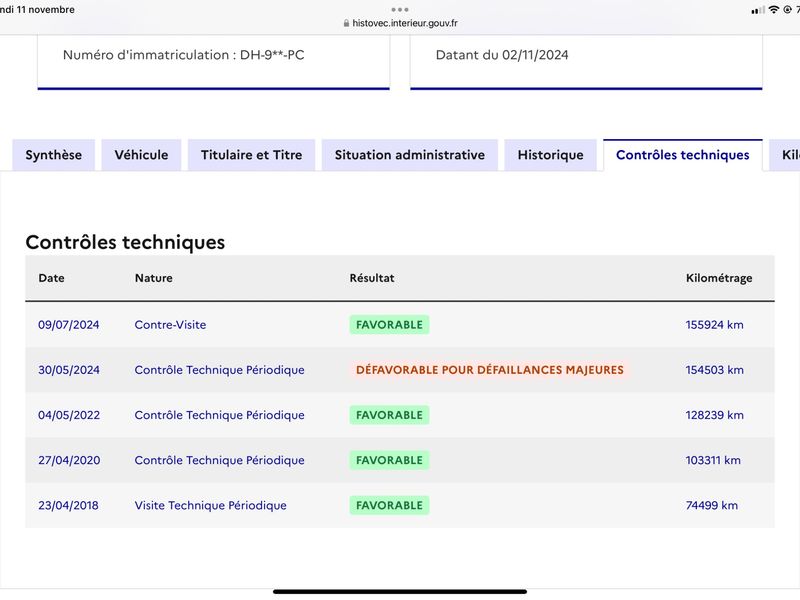Select the date 09/07/2024
800x600 pixels.
click(69, 325)
